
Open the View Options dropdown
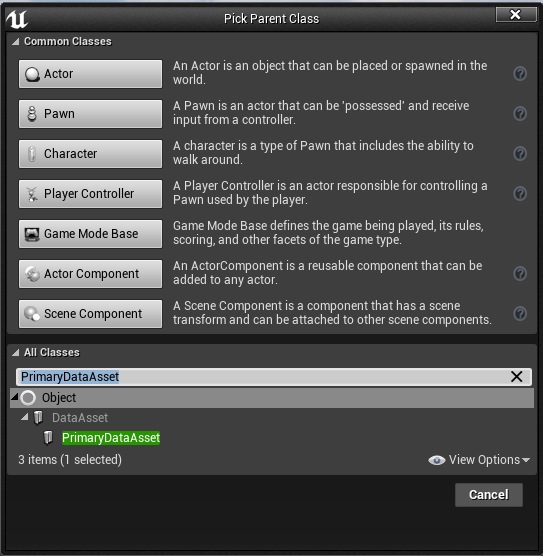[x=479, y=460]
